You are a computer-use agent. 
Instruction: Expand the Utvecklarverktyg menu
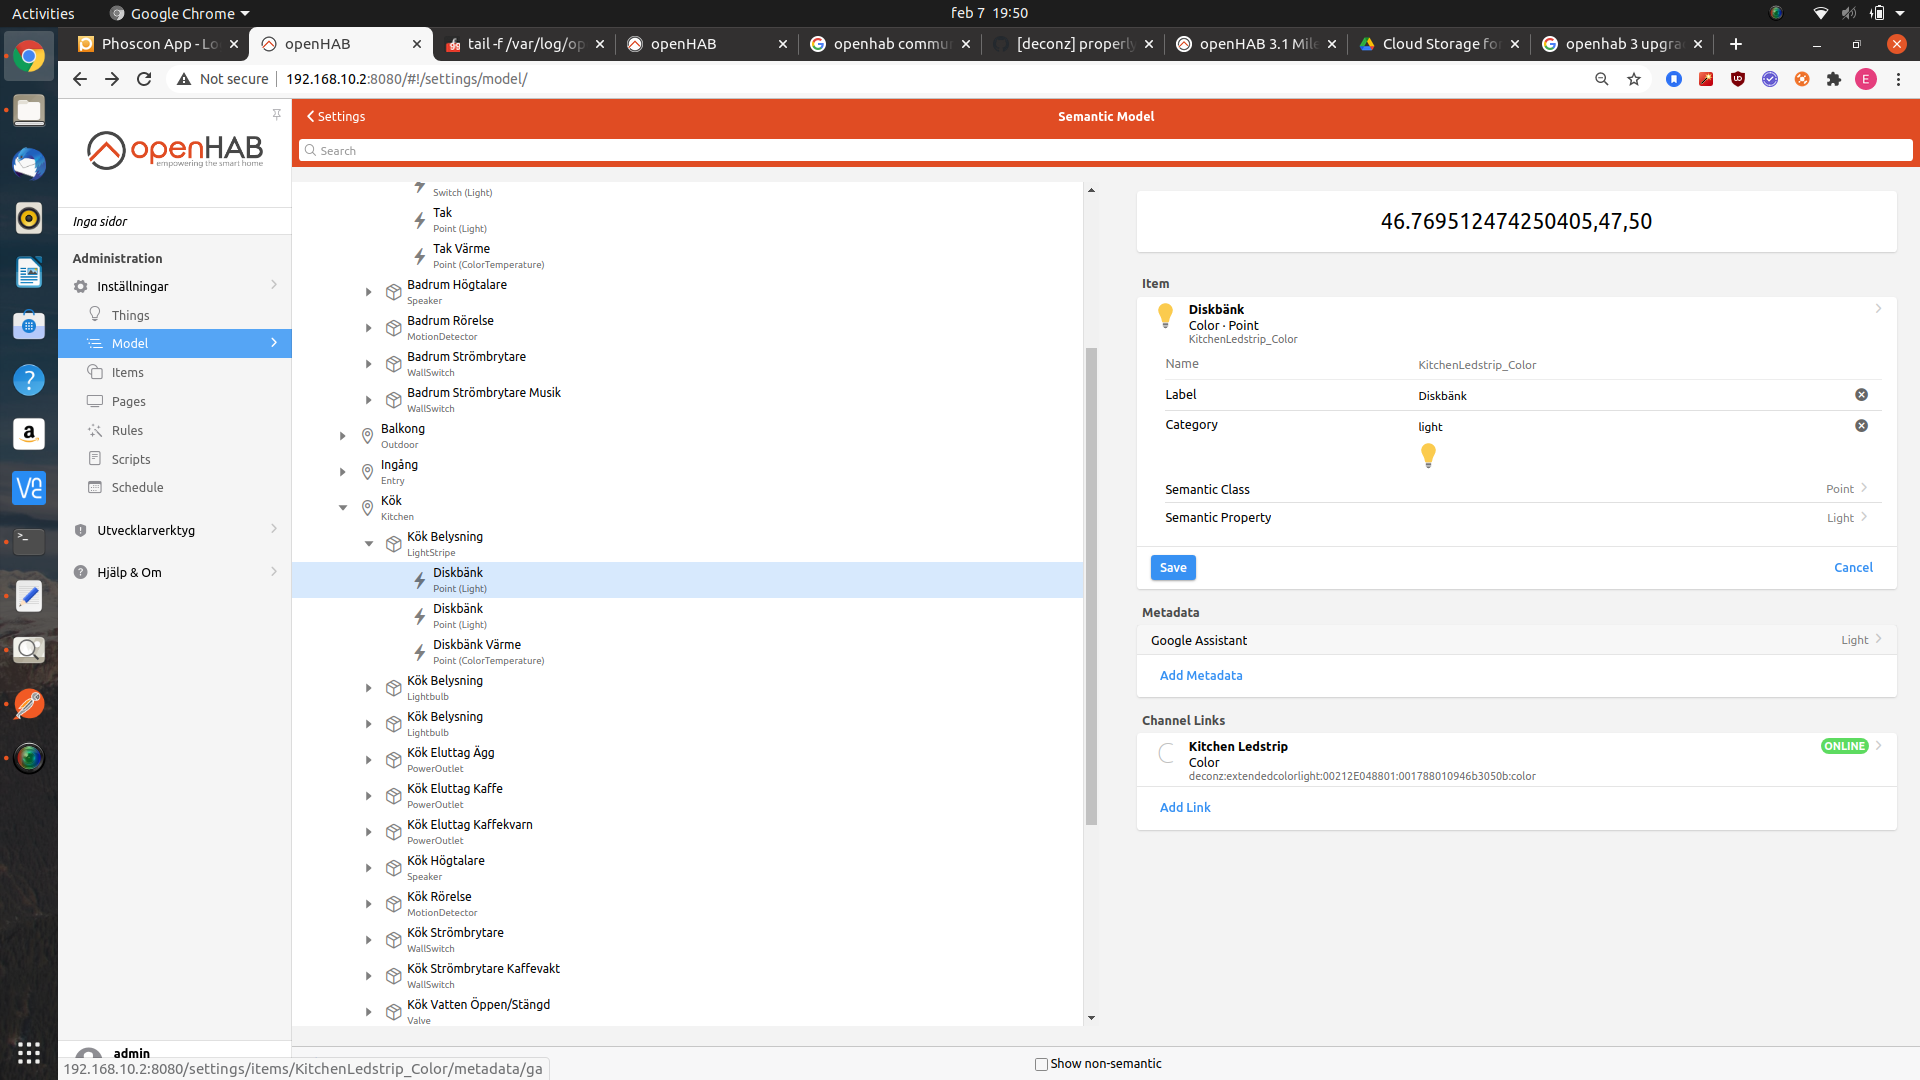coord(175,530)
